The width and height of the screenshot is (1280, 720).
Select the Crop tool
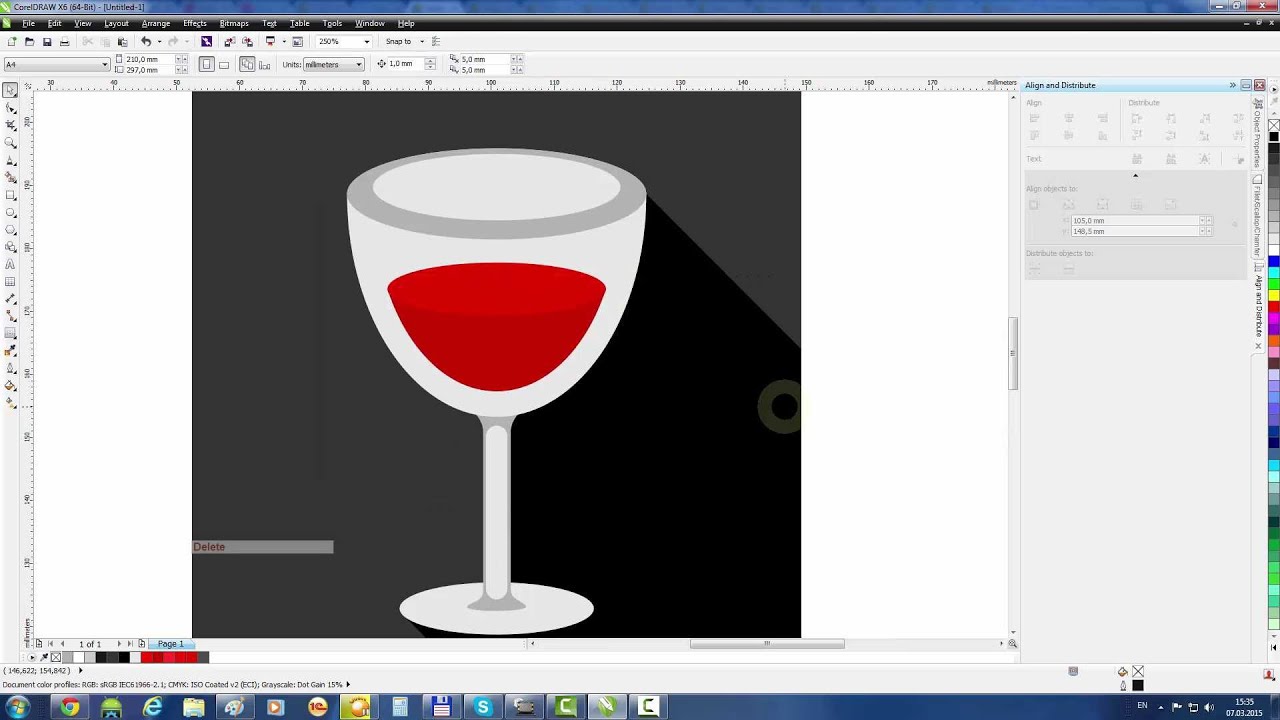[x=10, y=125]
